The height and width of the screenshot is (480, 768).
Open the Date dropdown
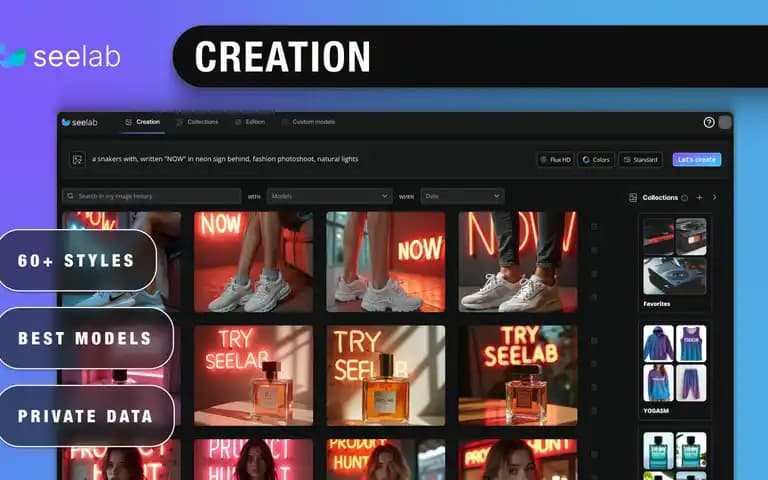[x=462, y=196]
